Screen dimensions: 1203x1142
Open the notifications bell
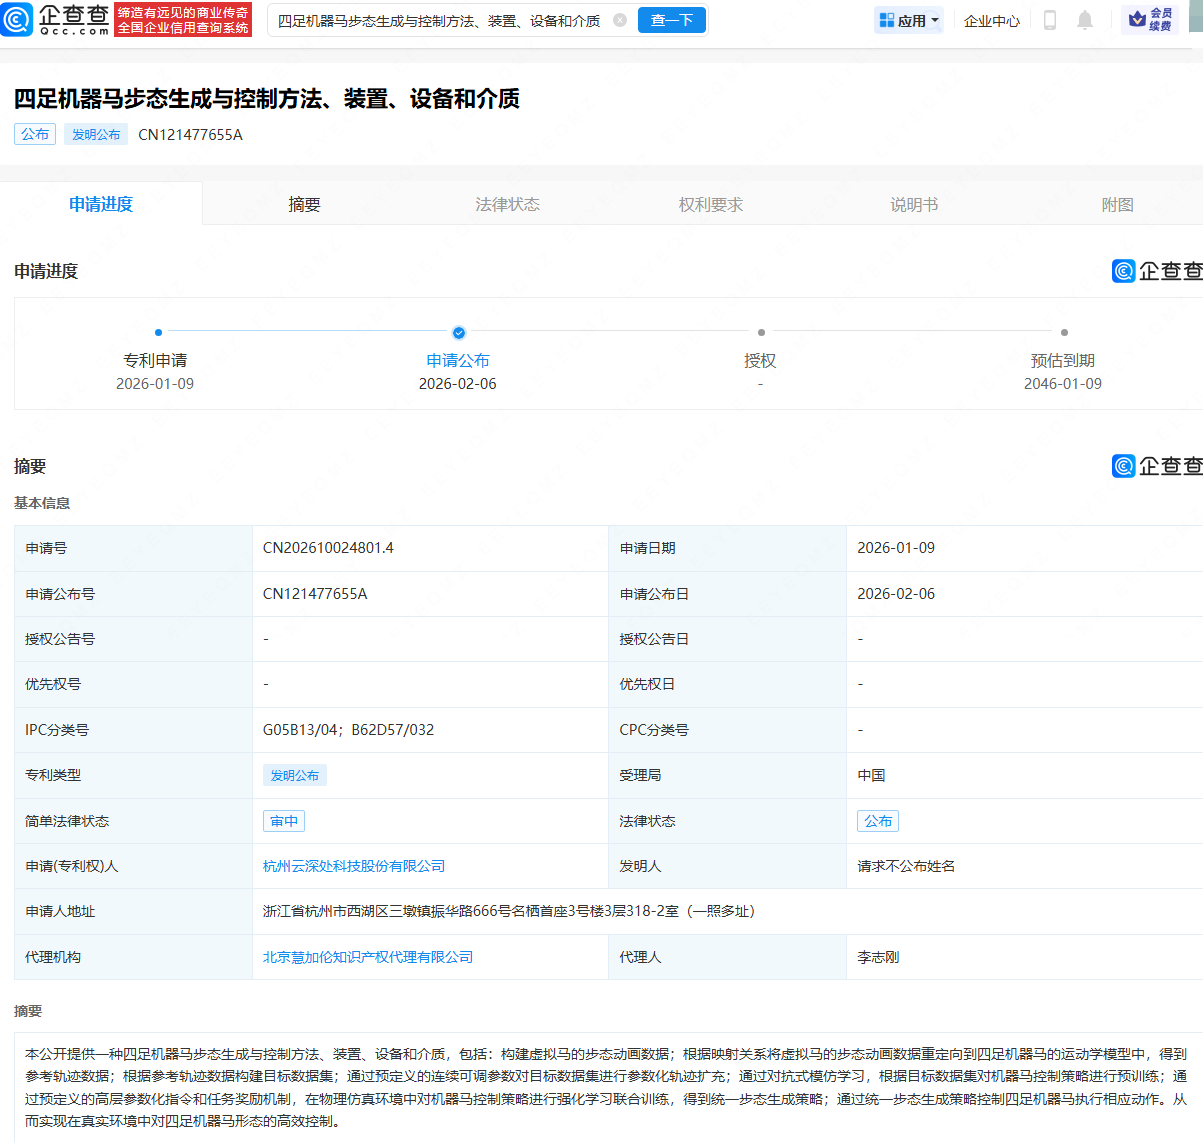click(x=1085, y=20)
